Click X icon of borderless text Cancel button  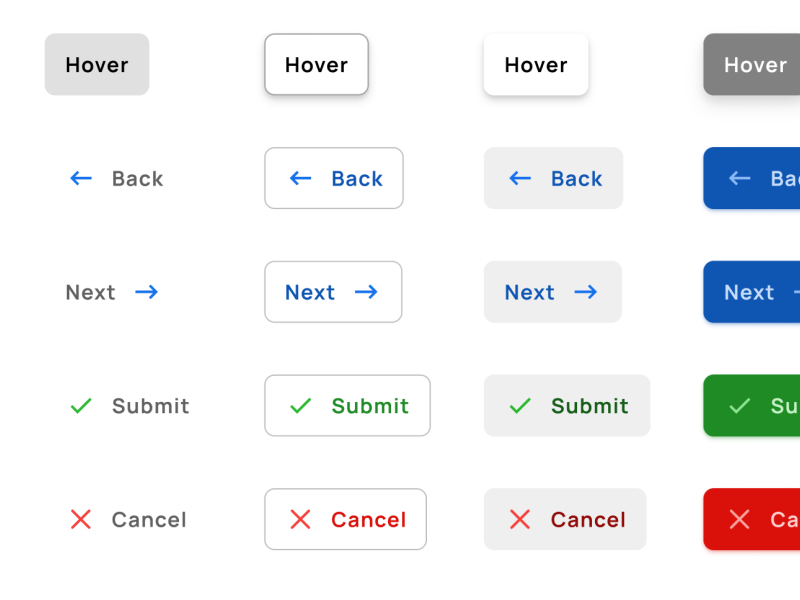[81, 519]
